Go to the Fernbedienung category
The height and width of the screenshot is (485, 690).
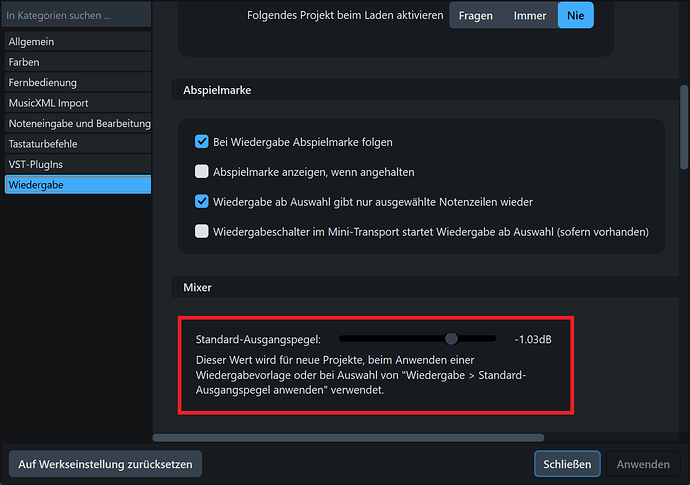[76, 82]
